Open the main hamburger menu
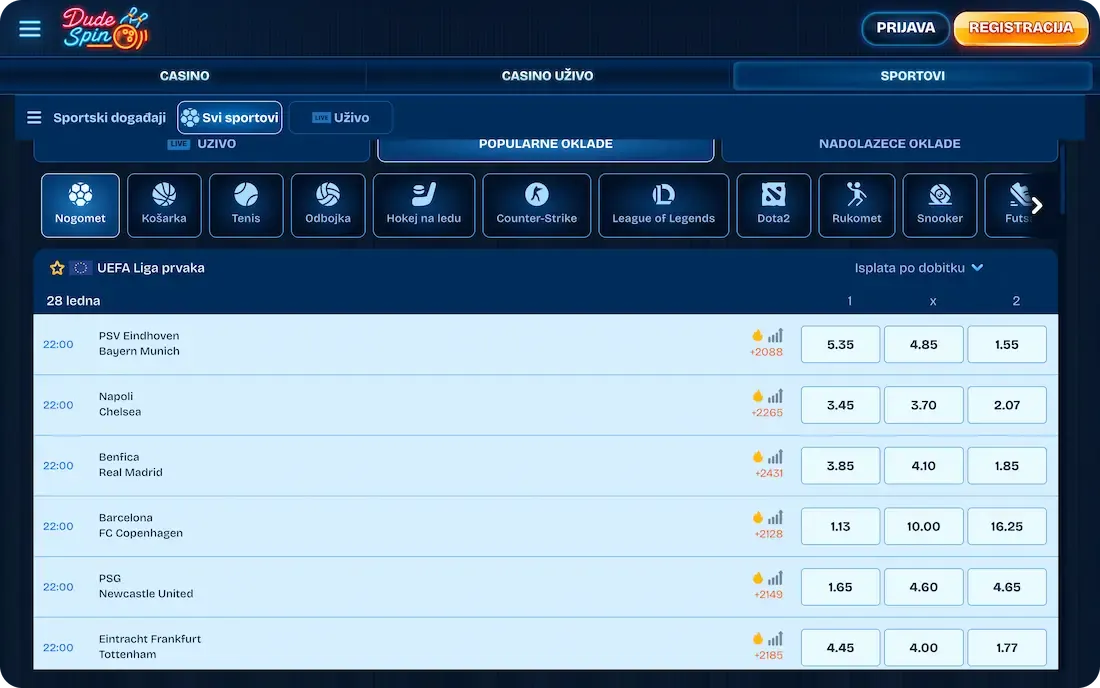This screenshot has width=1100, height=688. coord(29,29)
